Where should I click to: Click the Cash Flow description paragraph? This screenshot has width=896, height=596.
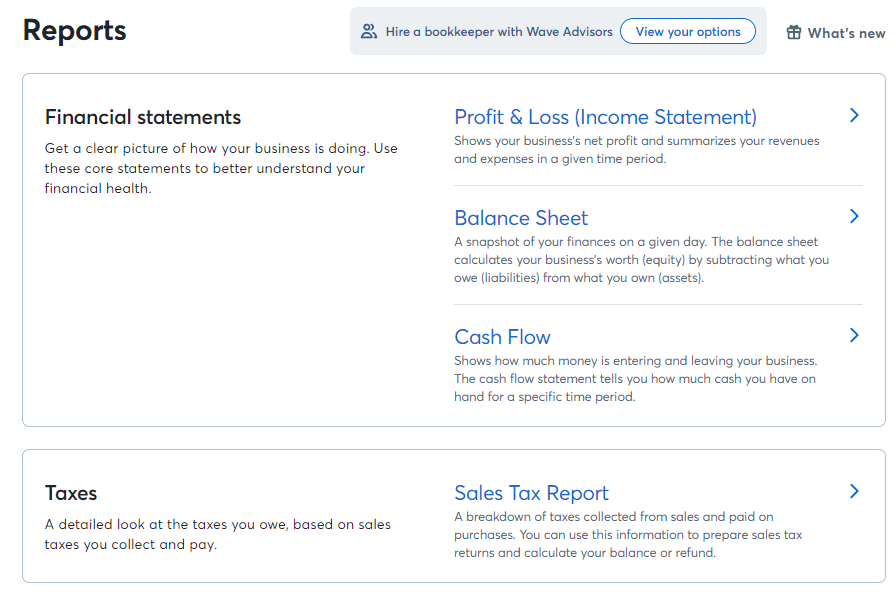click(x=635, y=379)
